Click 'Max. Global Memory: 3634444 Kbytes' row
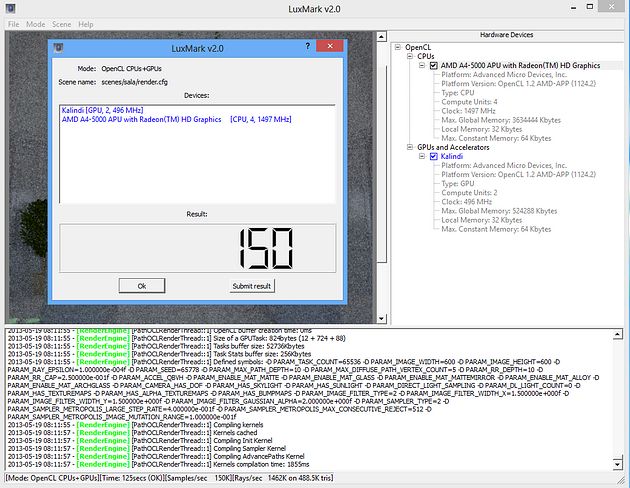 (501, 120)
